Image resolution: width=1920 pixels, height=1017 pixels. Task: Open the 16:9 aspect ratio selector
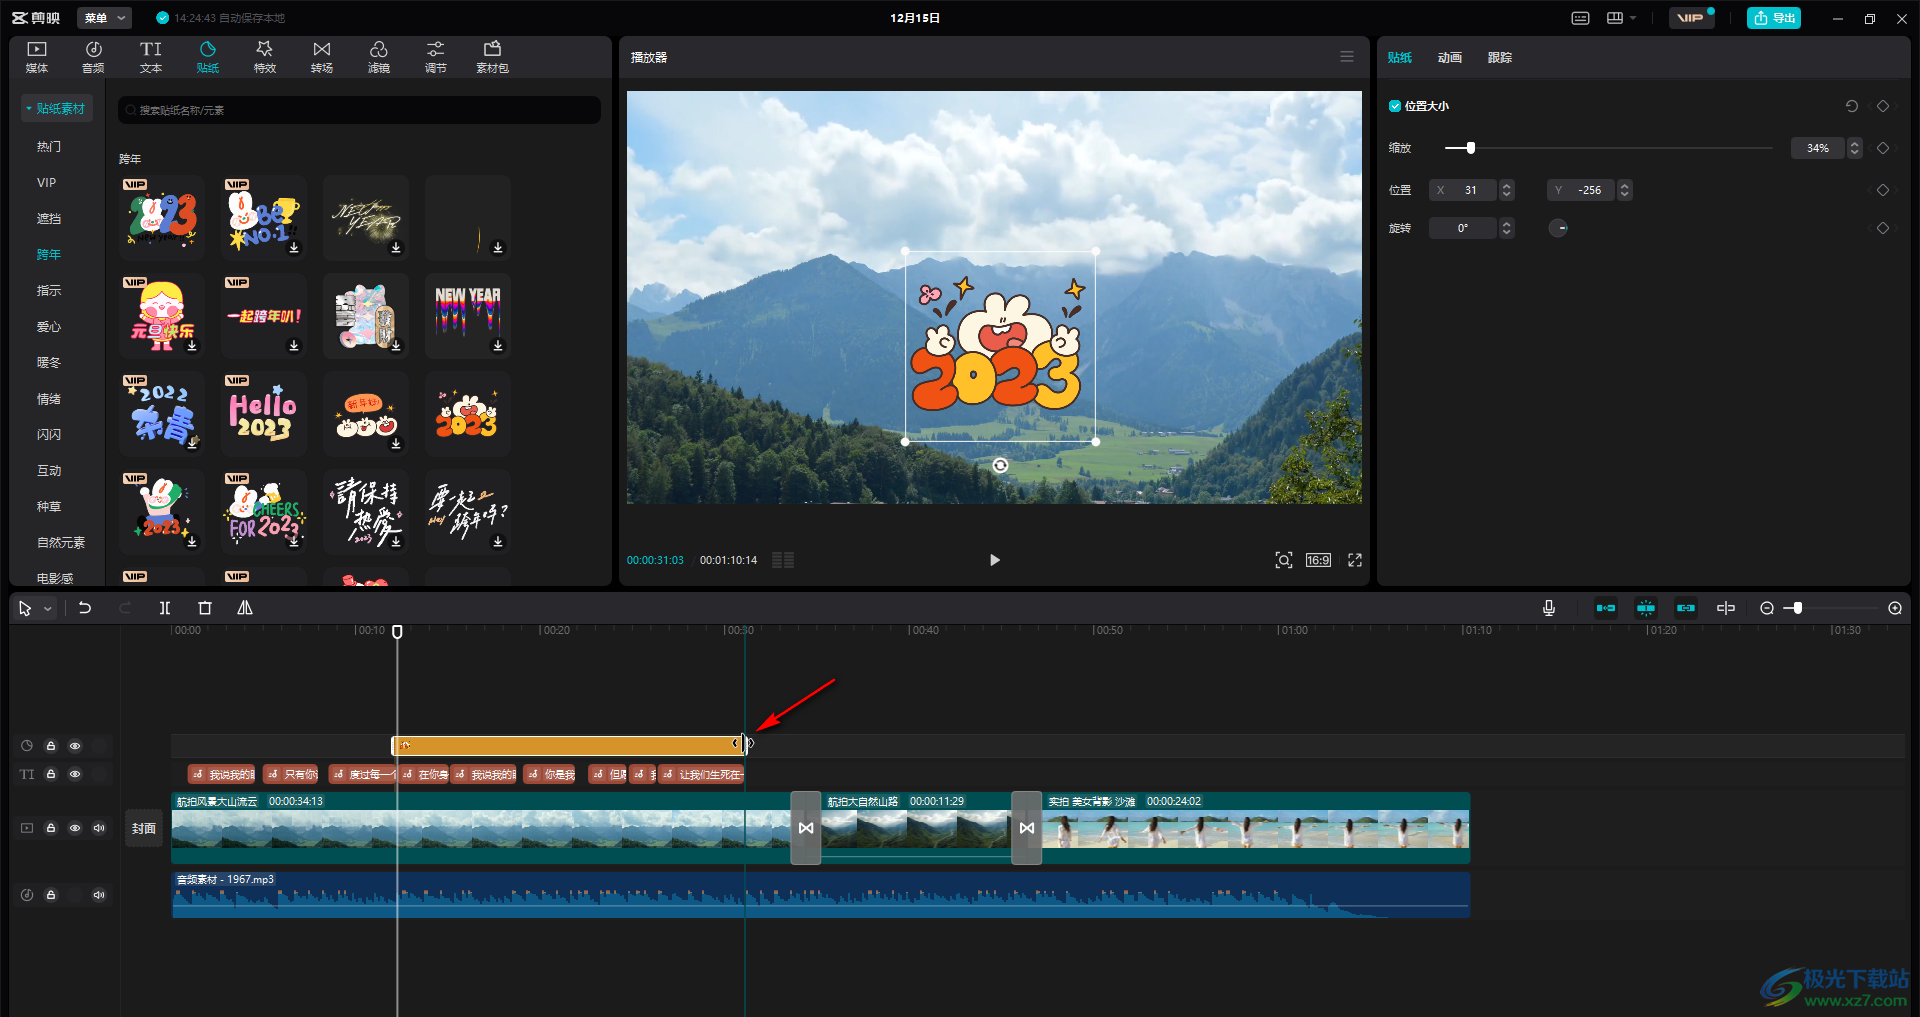1318,560
